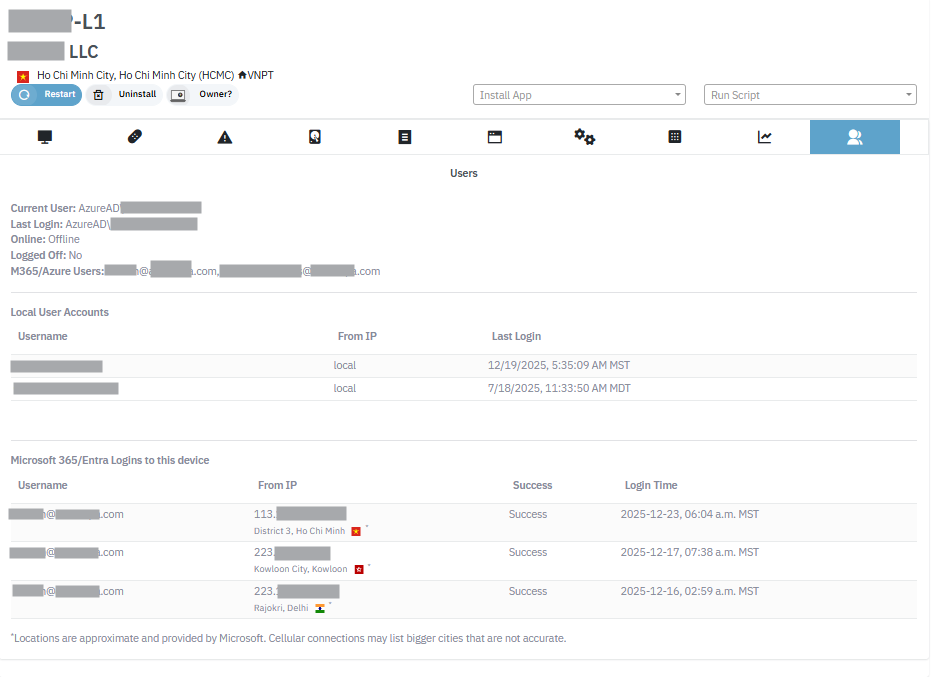View alerts via the warning triangle icon
The image size is (938, 677).
pos(225,137)
